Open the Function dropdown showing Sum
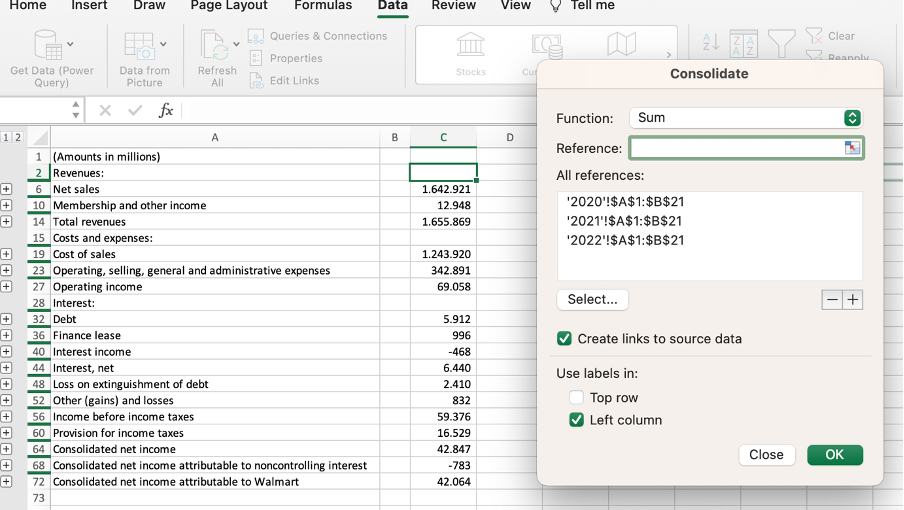The height and width of the screenshot is (510, 904). pyautogui.click(x=745, y=118)
